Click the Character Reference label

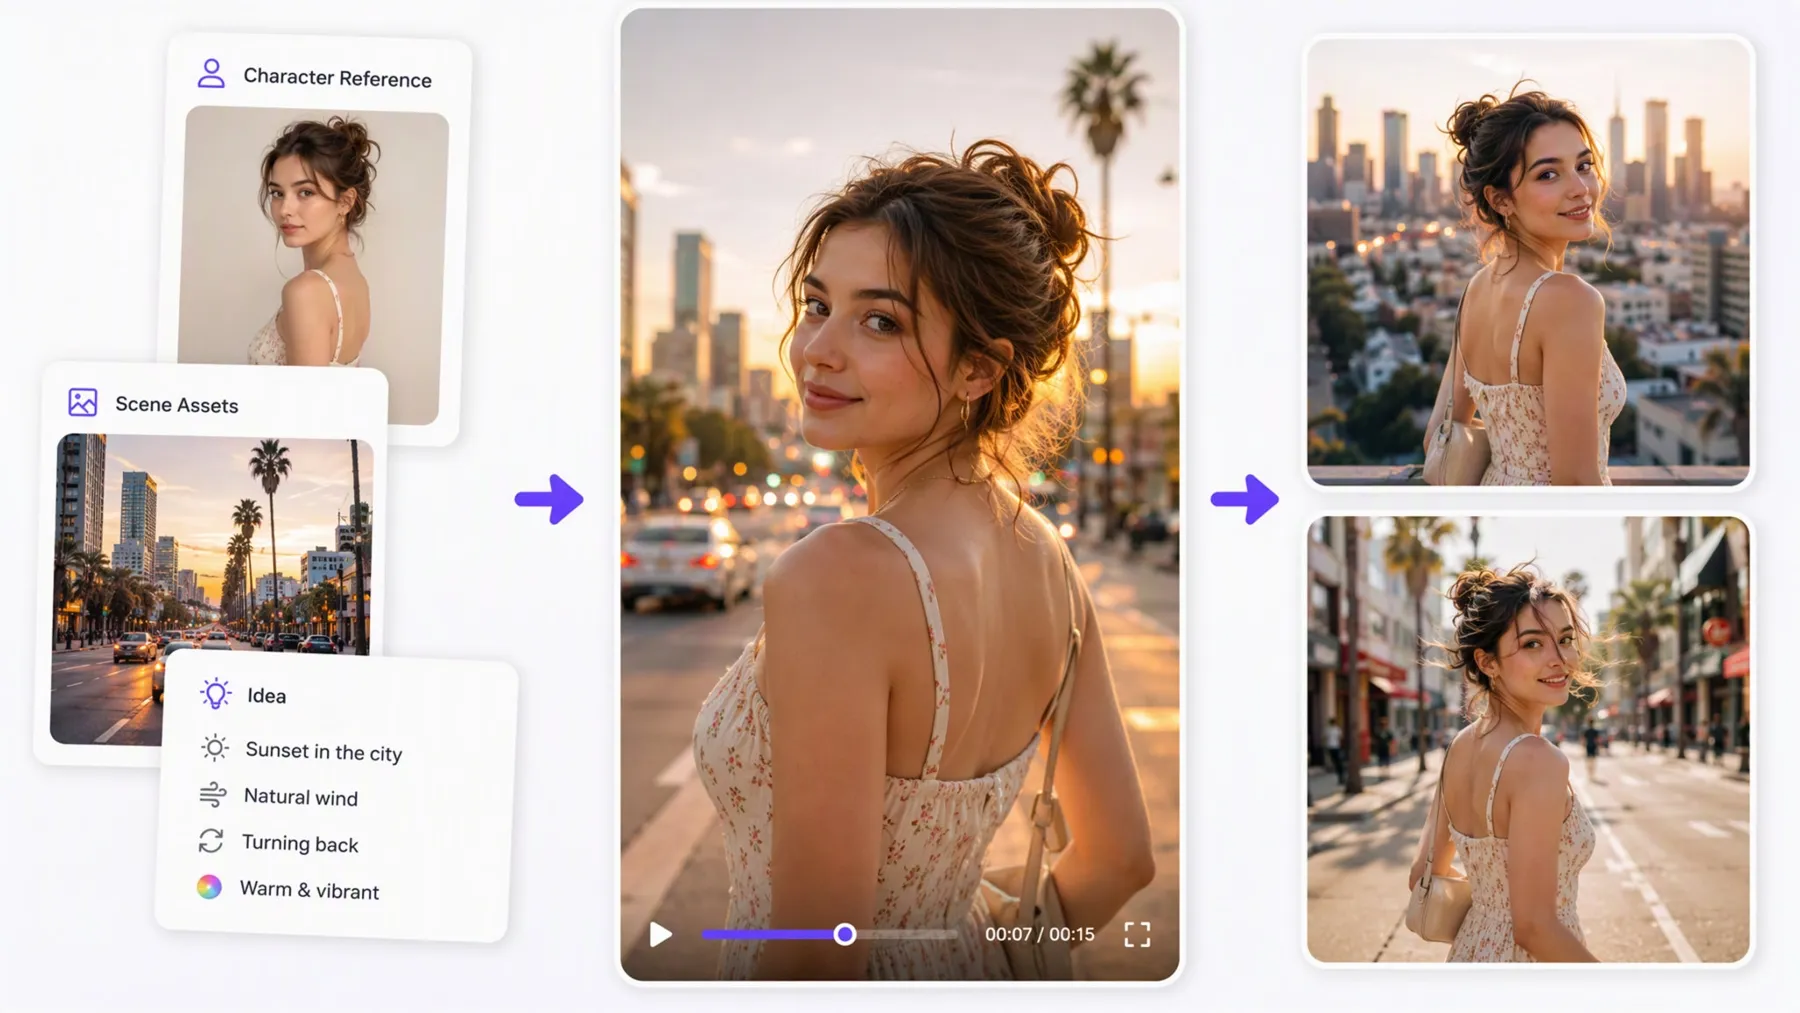(338, 78)
